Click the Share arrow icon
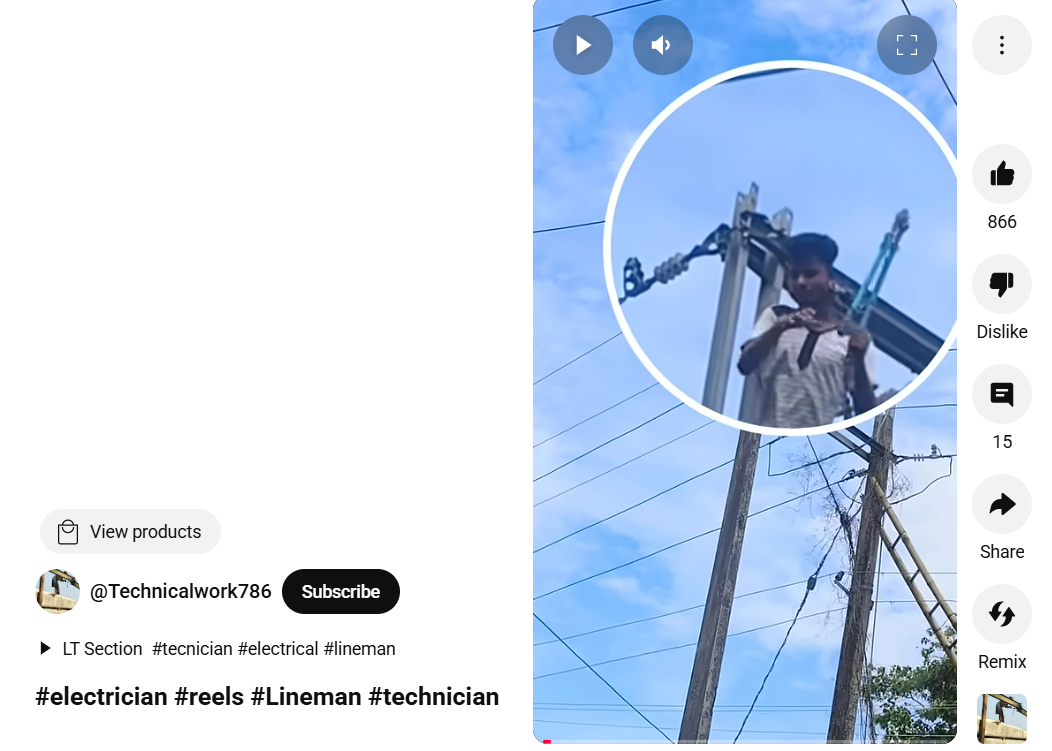This screenshot has width=1052, height=751. coord(1002,504)
